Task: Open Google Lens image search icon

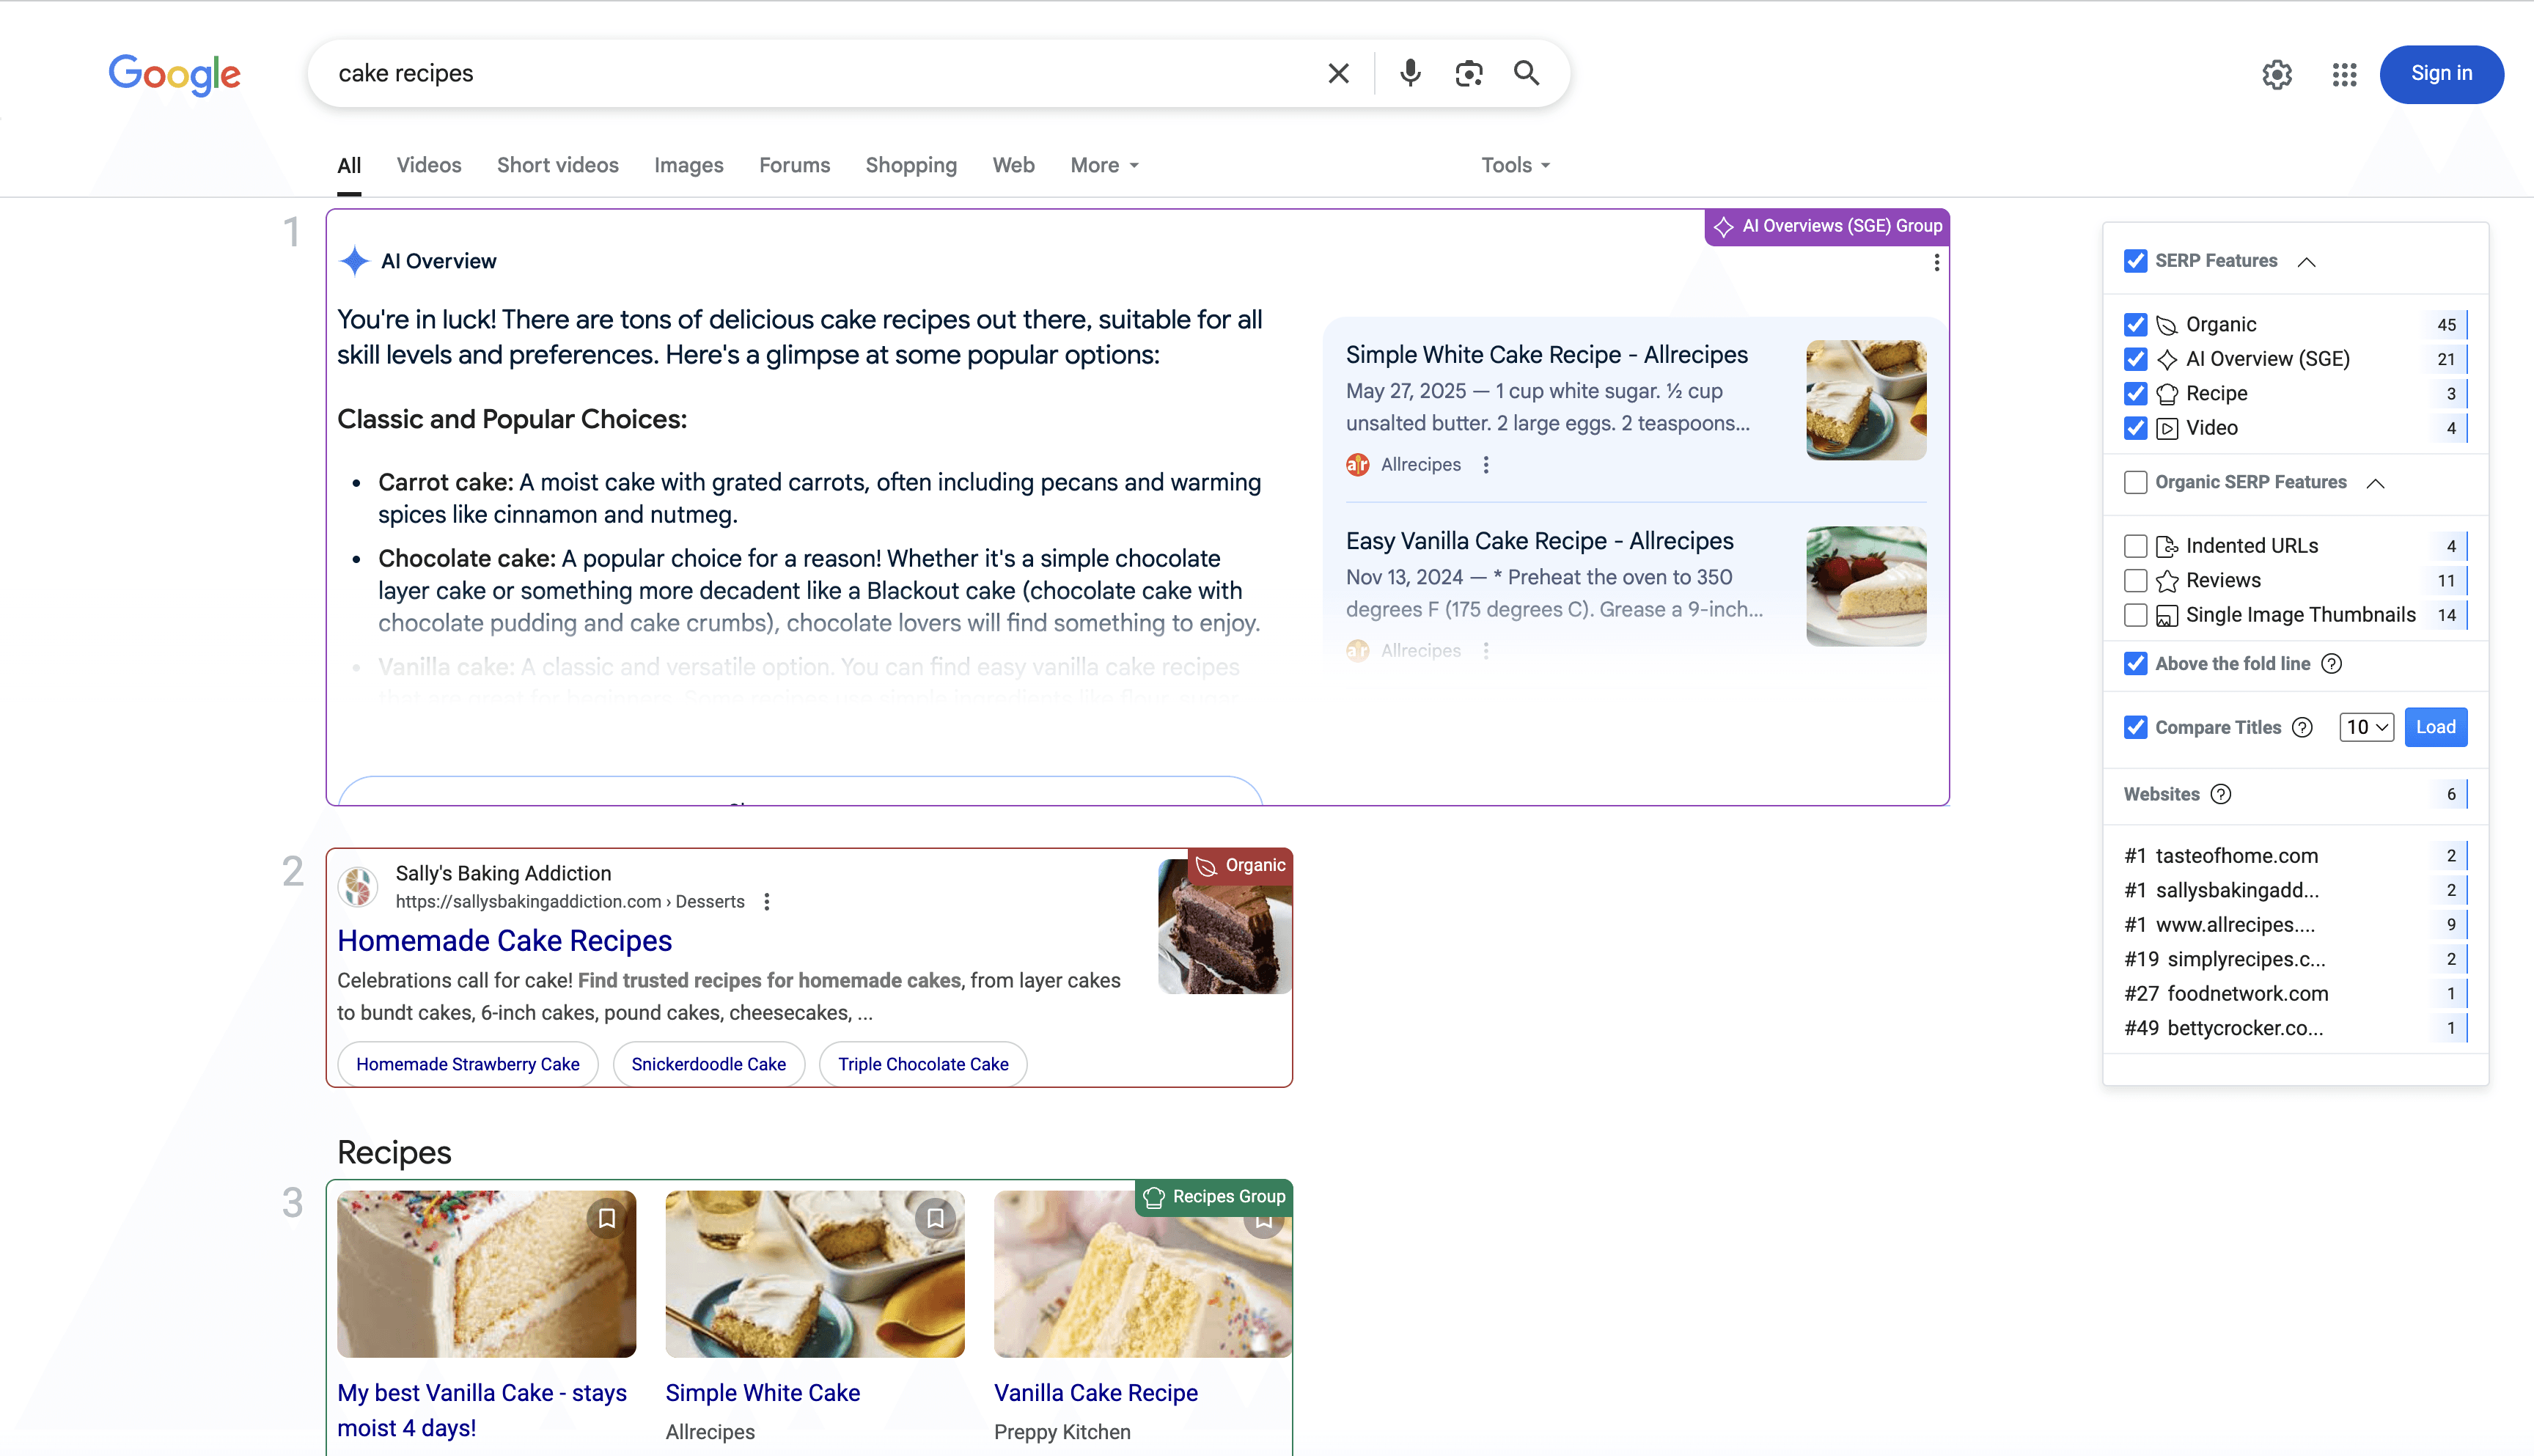Action: pos(1468,73)
